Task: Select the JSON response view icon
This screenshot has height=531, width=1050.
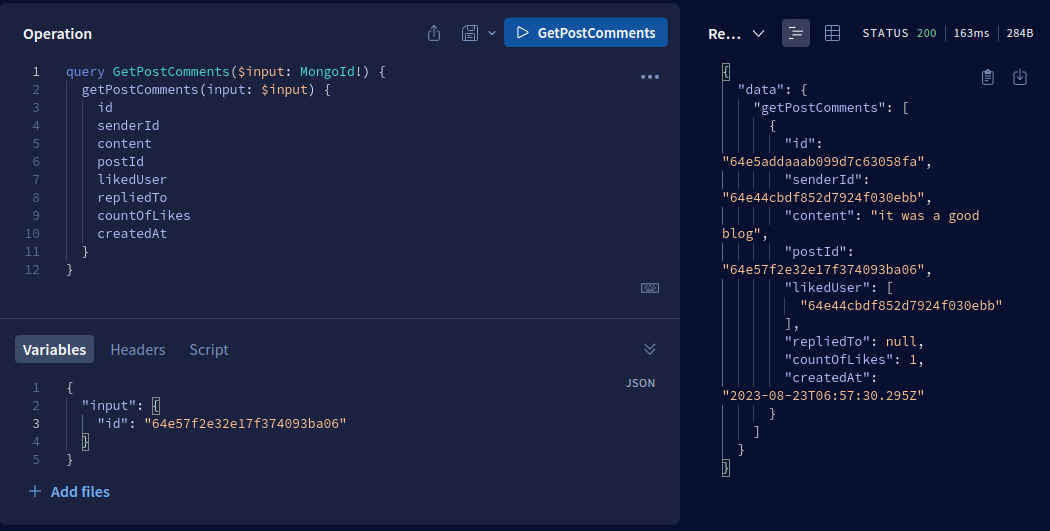Action: [796, 33]
